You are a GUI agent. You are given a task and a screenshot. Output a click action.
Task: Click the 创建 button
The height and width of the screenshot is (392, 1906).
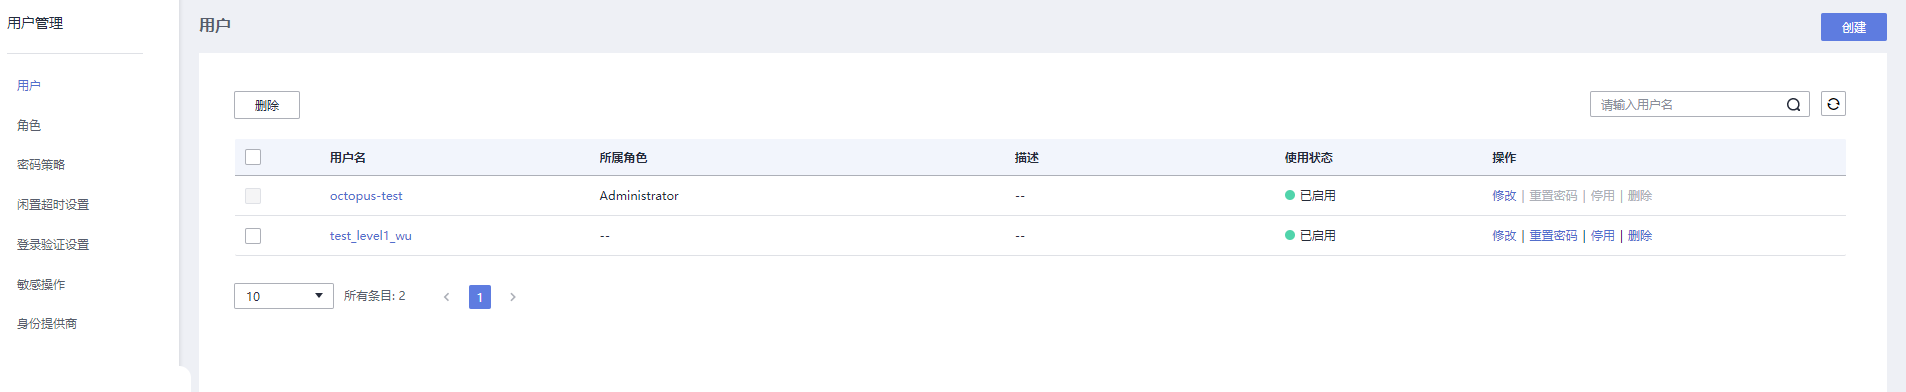1853,27
